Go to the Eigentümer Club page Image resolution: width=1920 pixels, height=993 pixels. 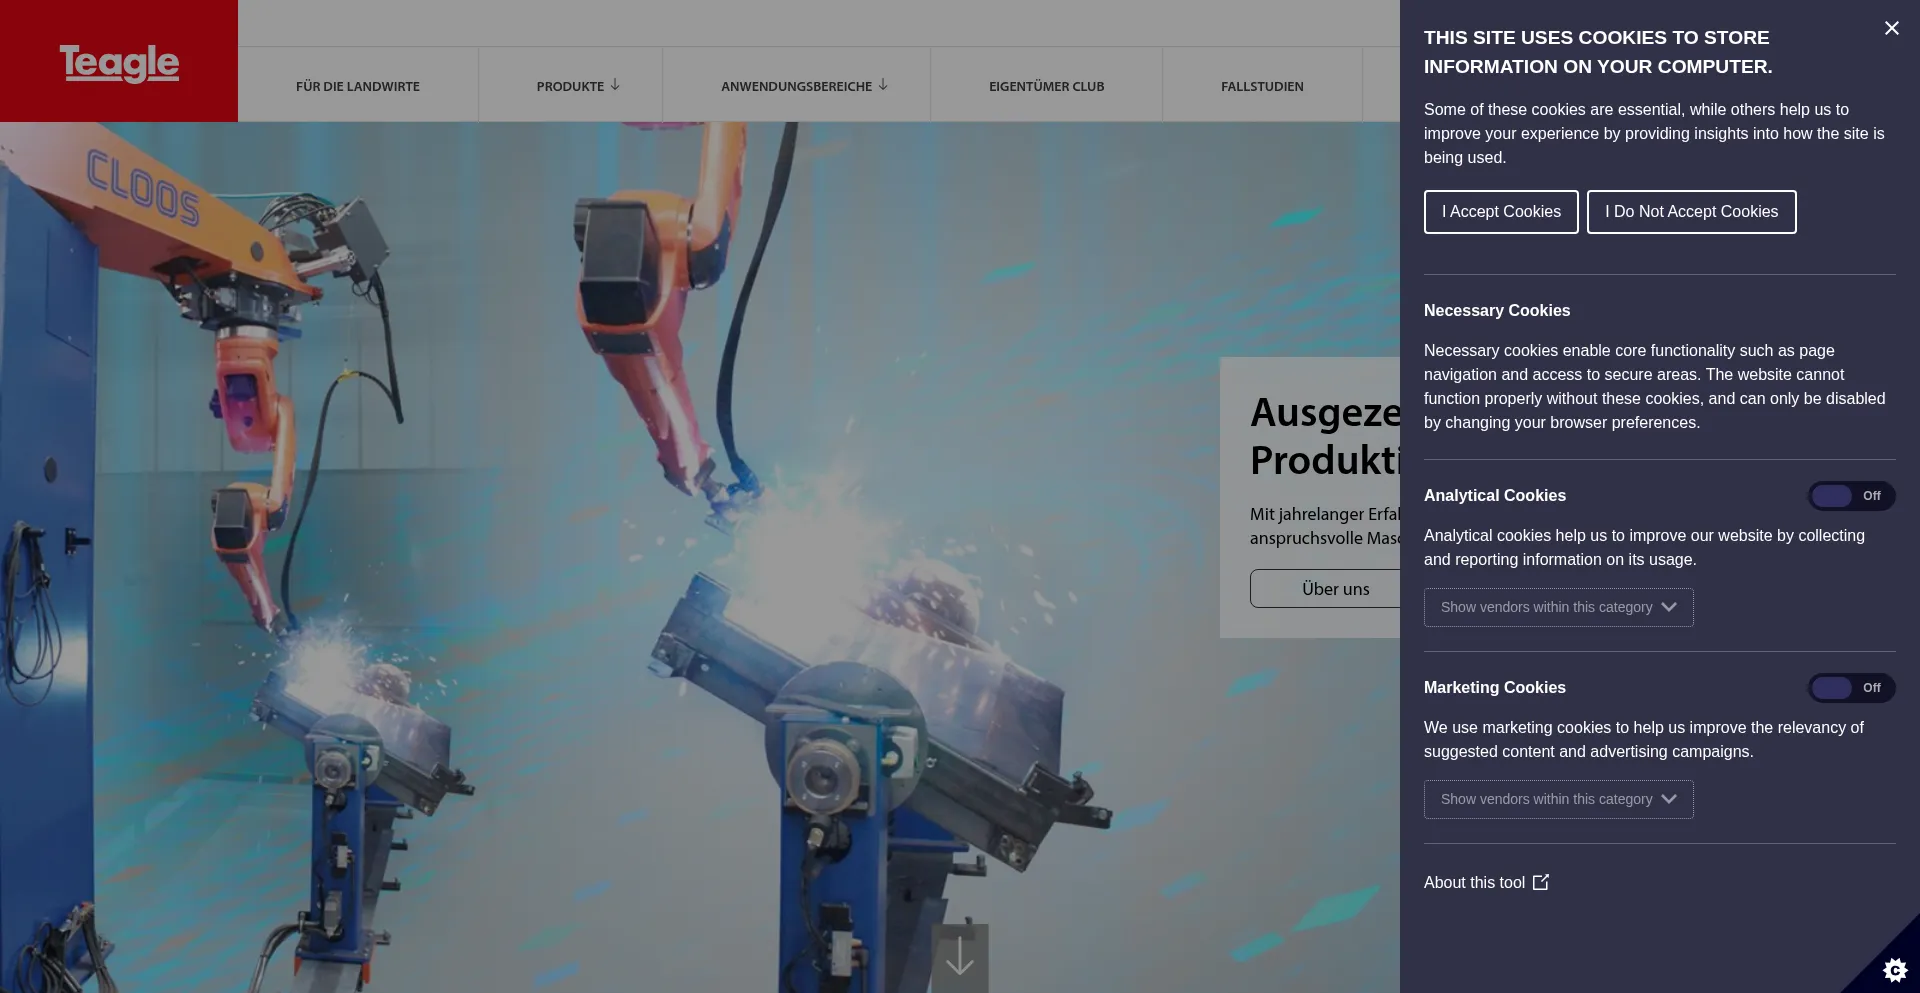tap(1046, 86)
